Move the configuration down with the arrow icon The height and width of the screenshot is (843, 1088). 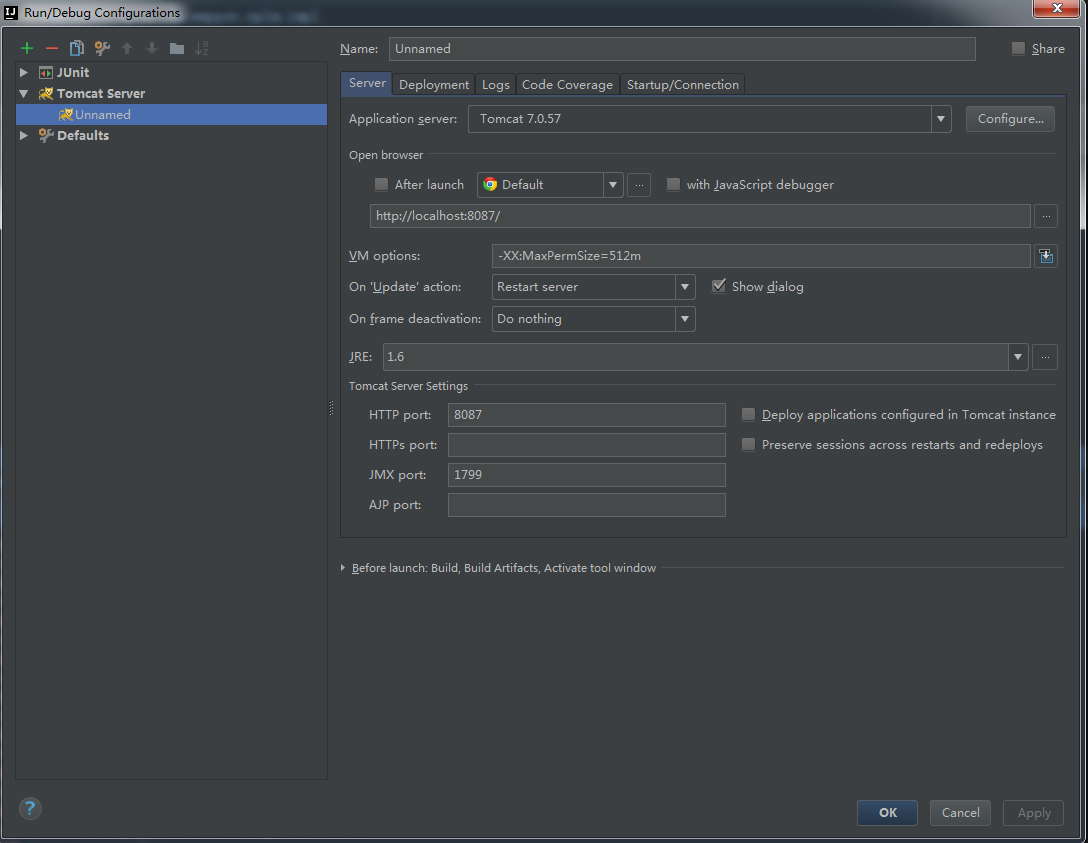coord(151,48)
